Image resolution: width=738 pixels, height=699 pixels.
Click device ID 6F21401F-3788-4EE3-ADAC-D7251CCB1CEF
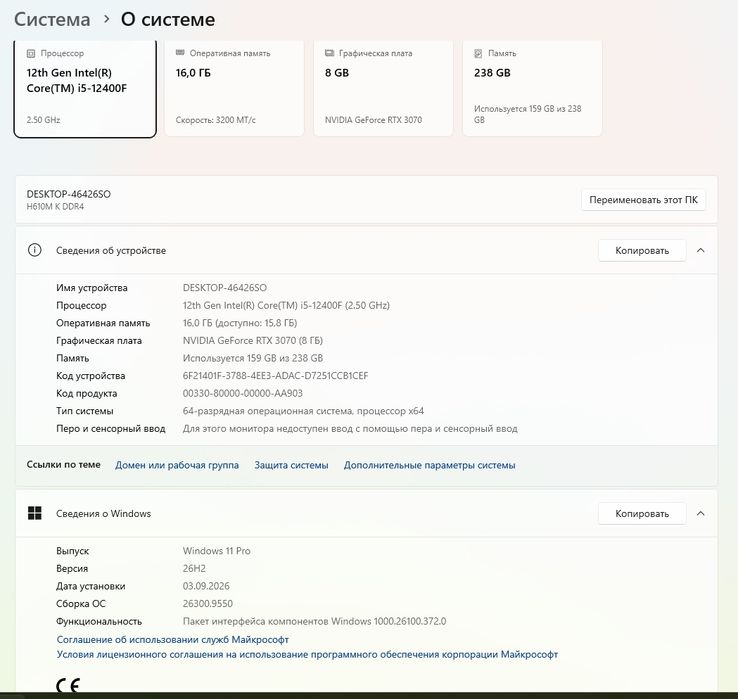tap(275, 376)
